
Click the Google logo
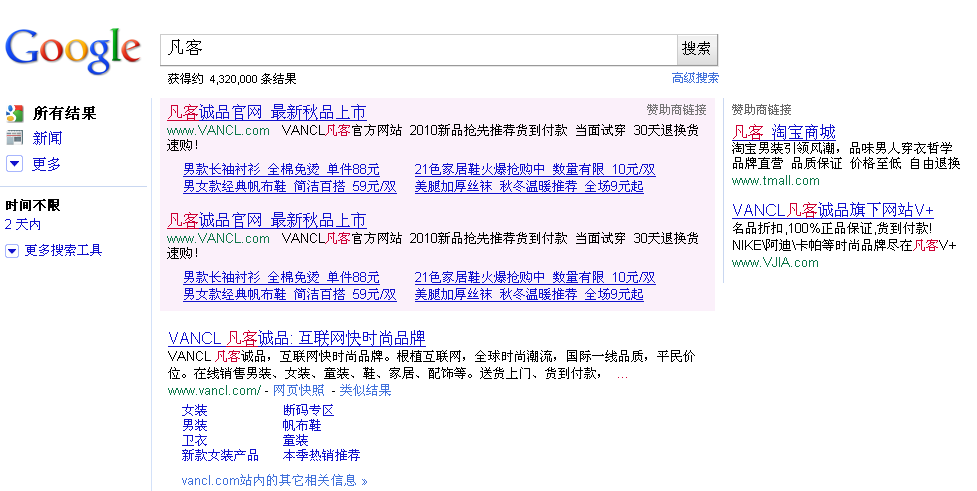click(x=73, y=51)
